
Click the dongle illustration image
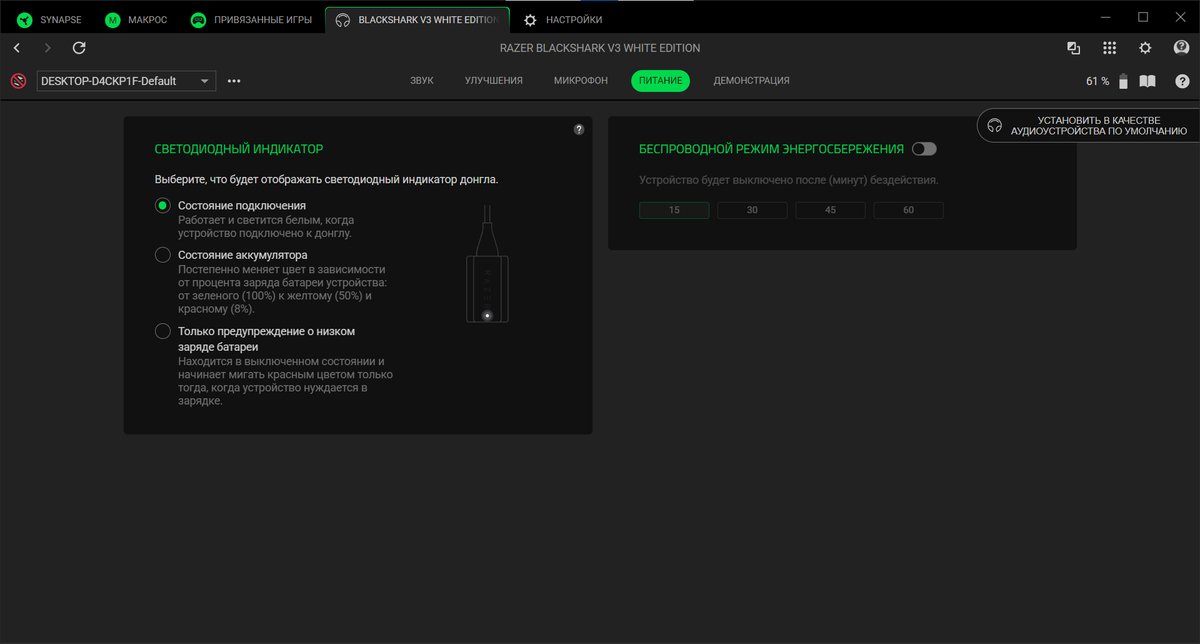point(487,263)
